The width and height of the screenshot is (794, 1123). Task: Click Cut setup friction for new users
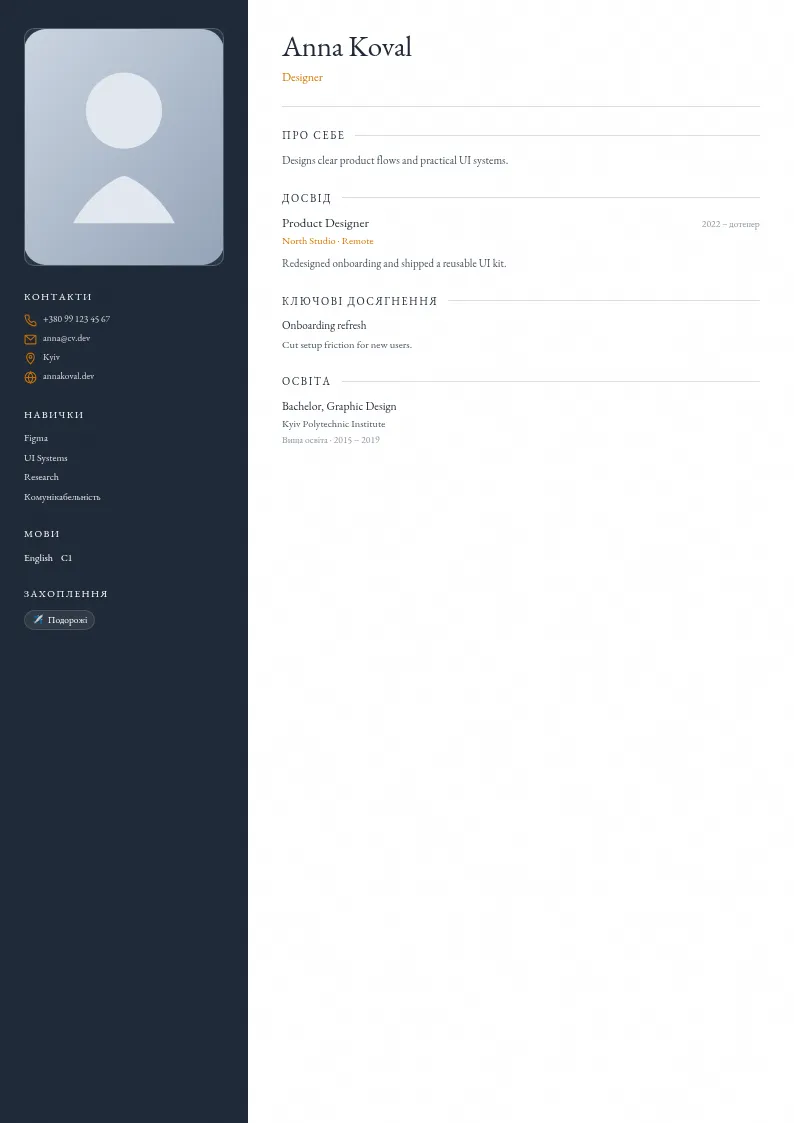(347, 345)
